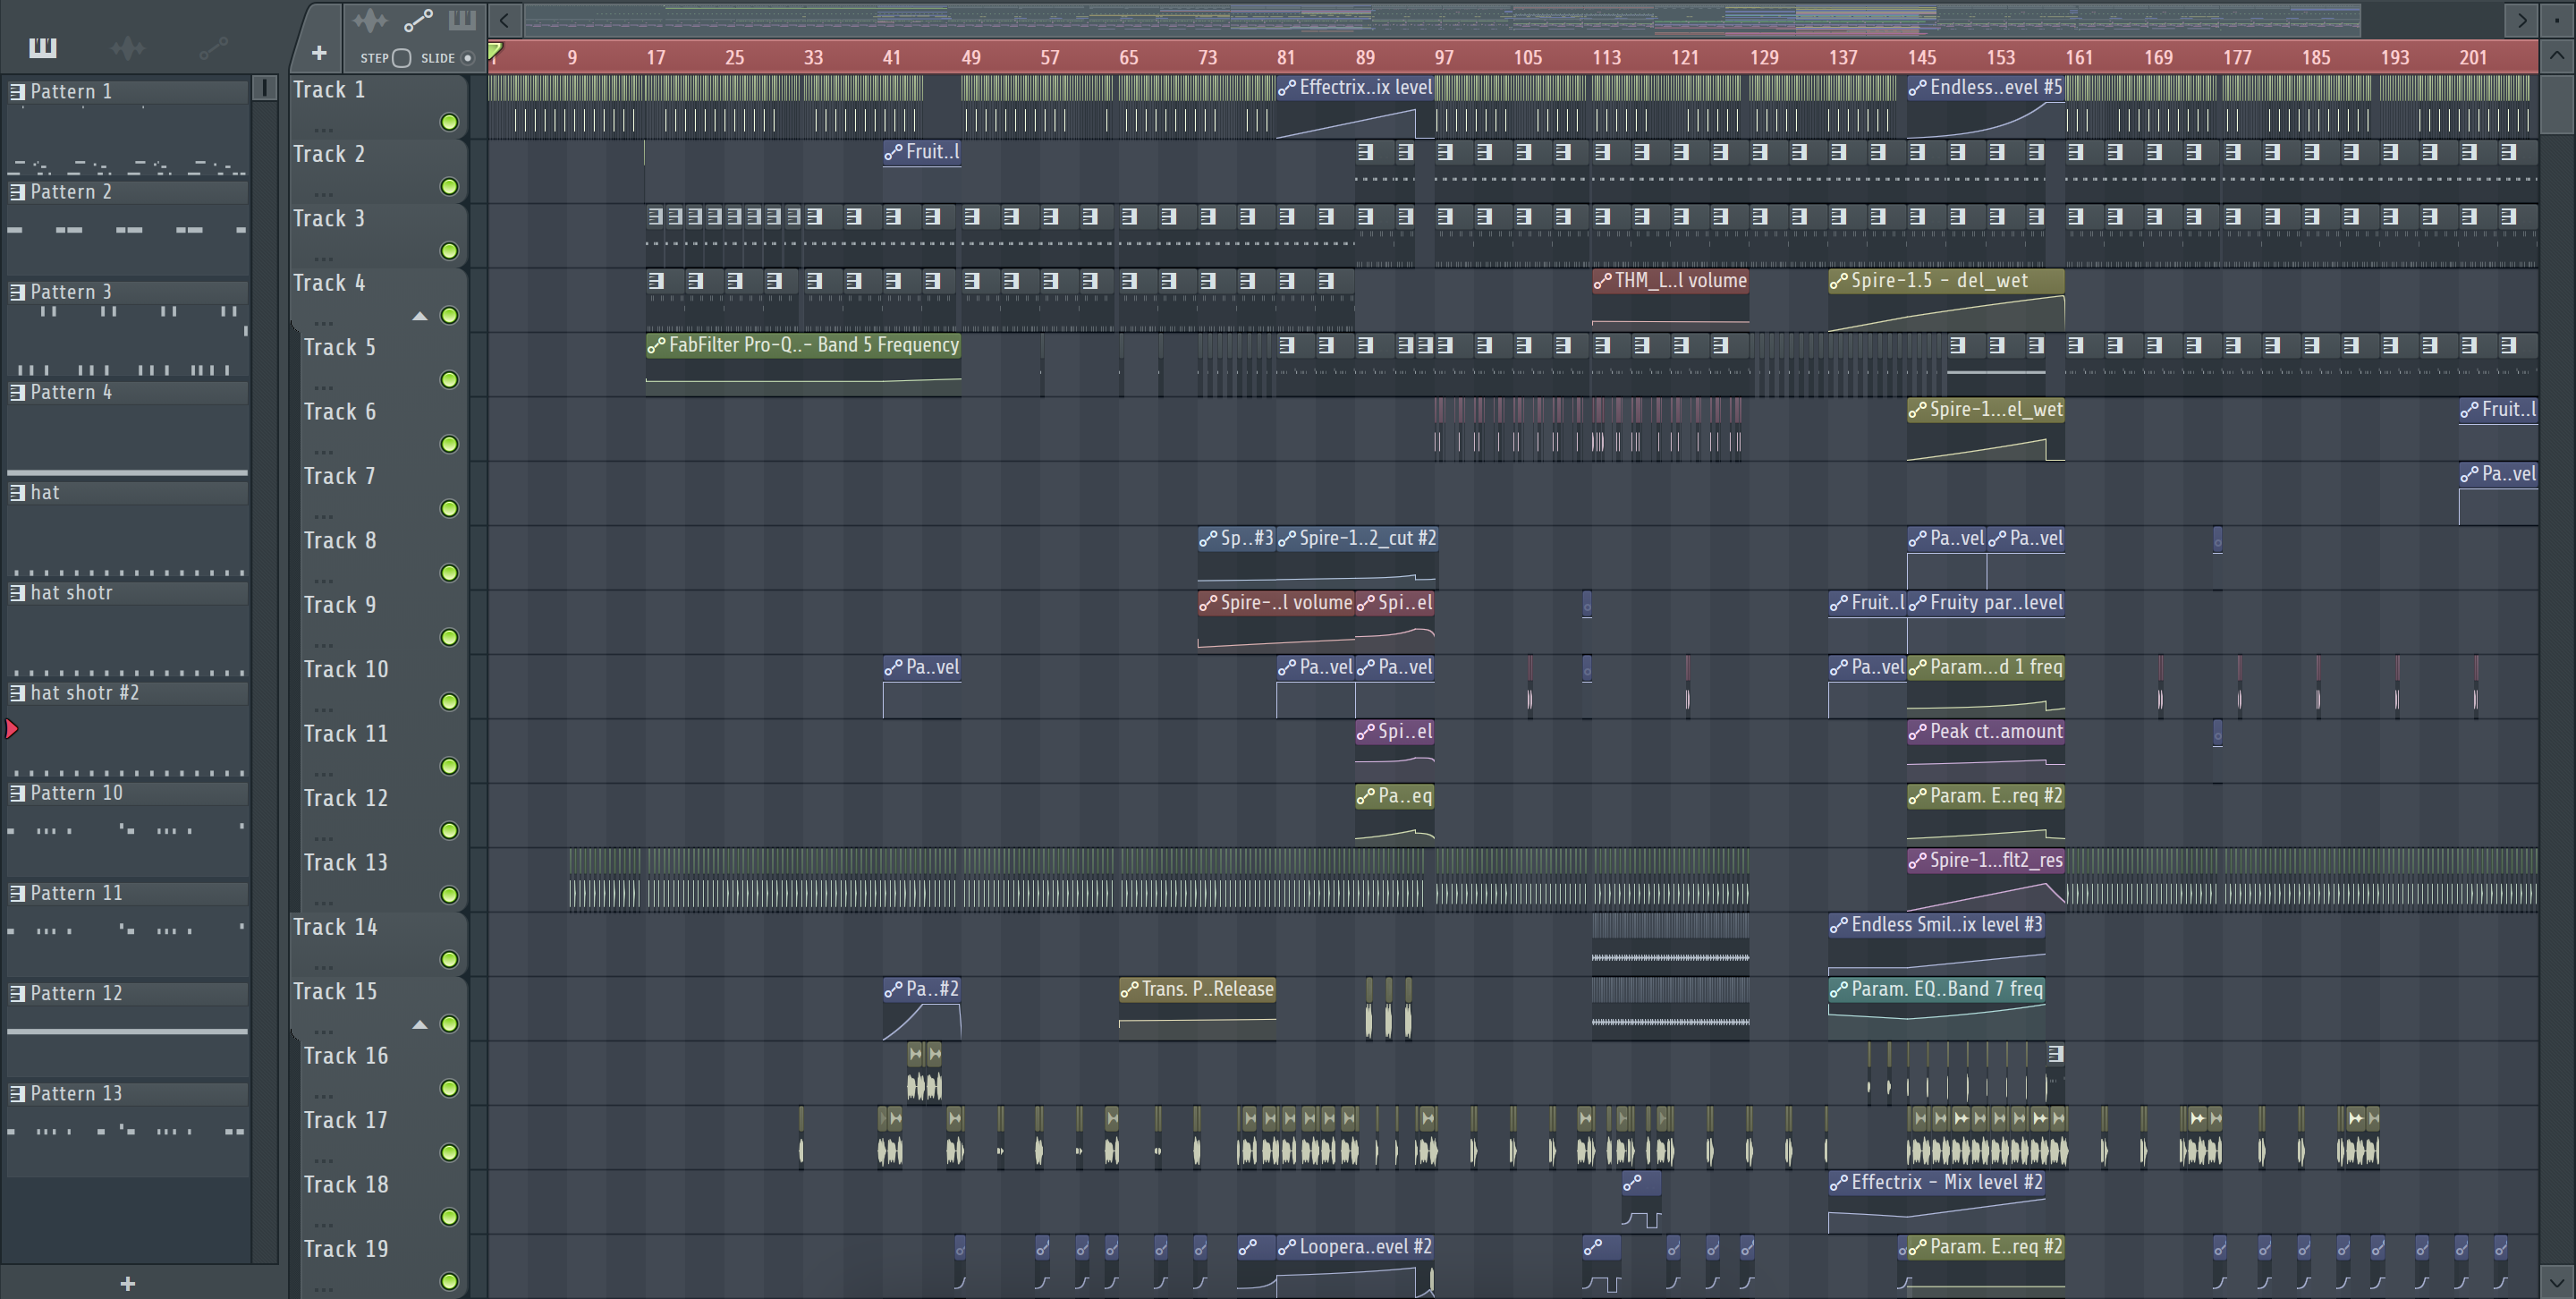Click the Pattern 10 piano icon

click(x=17, y=792)
